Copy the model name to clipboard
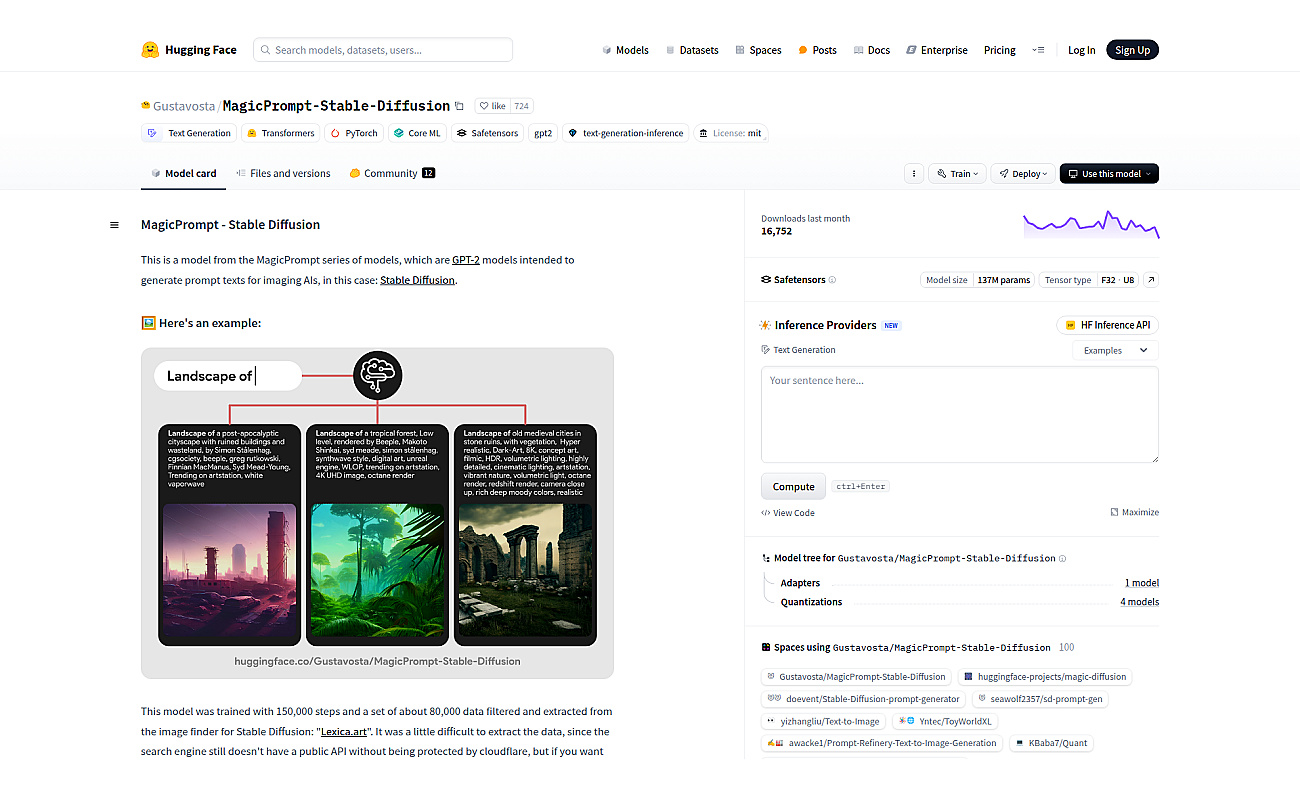The width and height of the screenshot is (1300, 788). pyautogui.click(x=459, y=106)
